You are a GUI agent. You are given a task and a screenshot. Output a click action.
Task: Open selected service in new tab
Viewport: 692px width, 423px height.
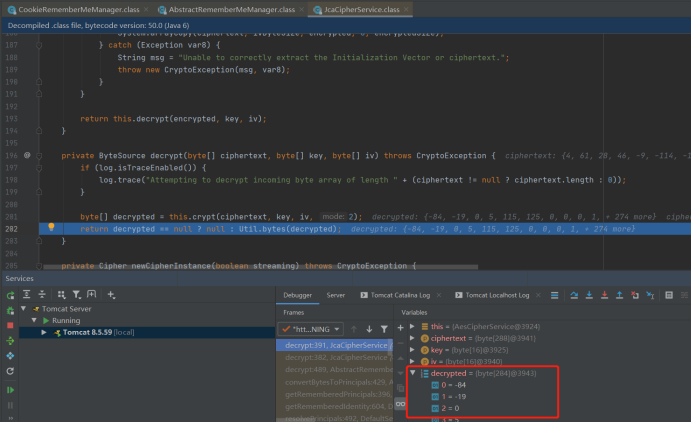(x=91, y=295)
